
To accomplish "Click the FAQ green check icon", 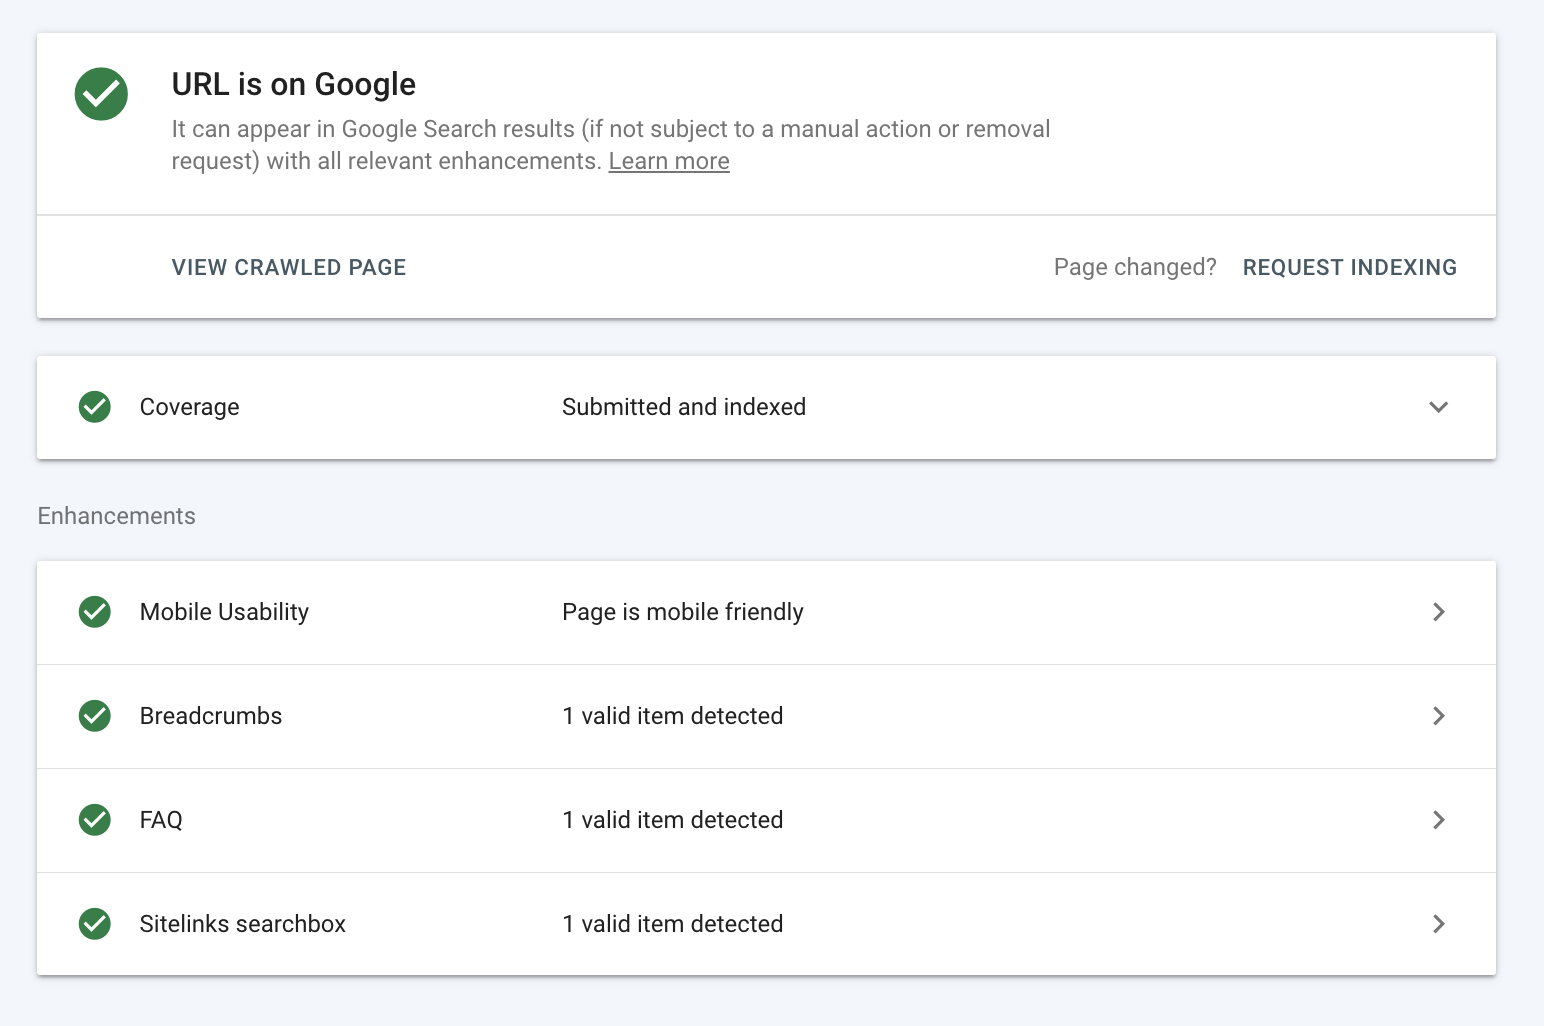I will pos(95,820).
